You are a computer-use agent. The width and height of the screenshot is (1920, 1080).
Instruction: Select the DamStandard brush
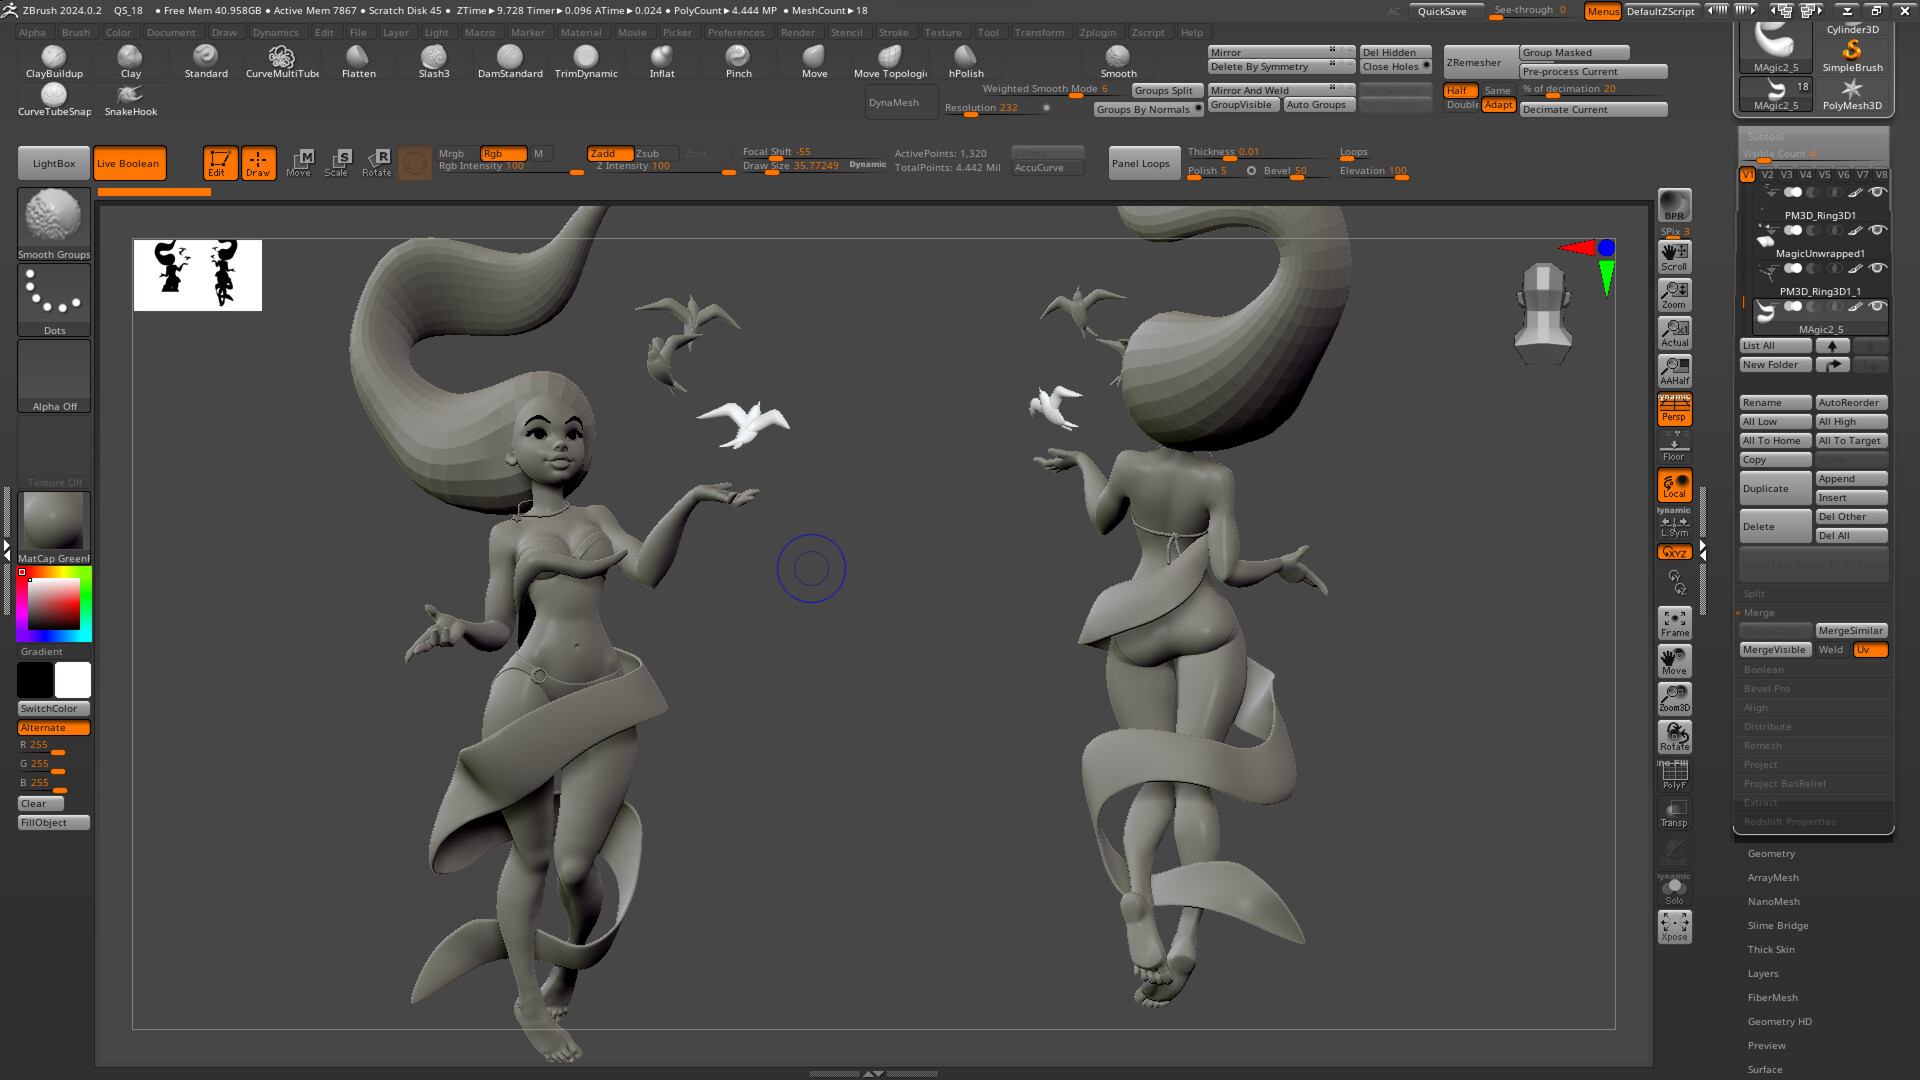tap(510, 60)
